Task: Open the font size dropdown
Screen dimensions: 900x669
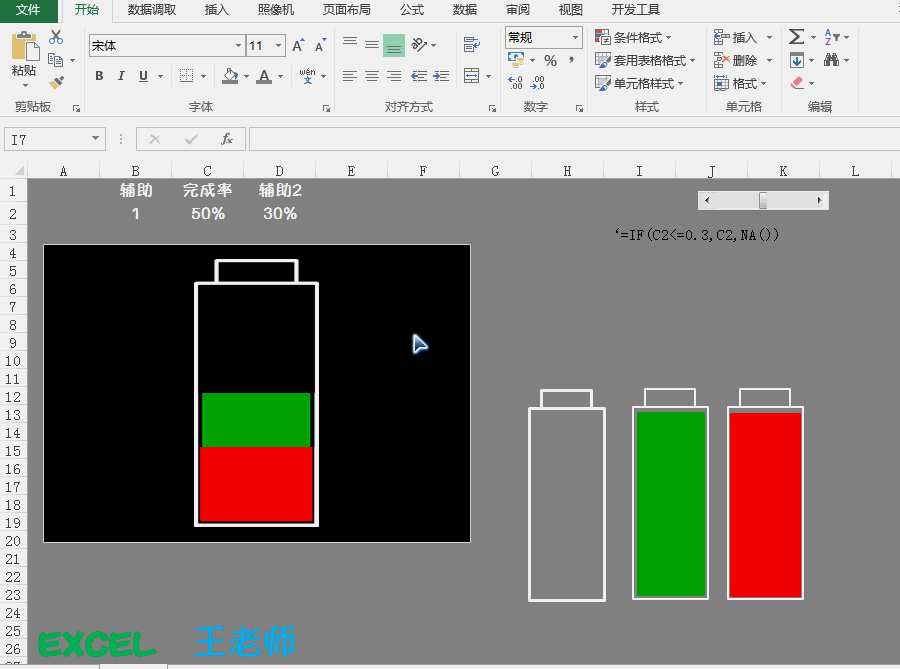Action: coord(278,45)
